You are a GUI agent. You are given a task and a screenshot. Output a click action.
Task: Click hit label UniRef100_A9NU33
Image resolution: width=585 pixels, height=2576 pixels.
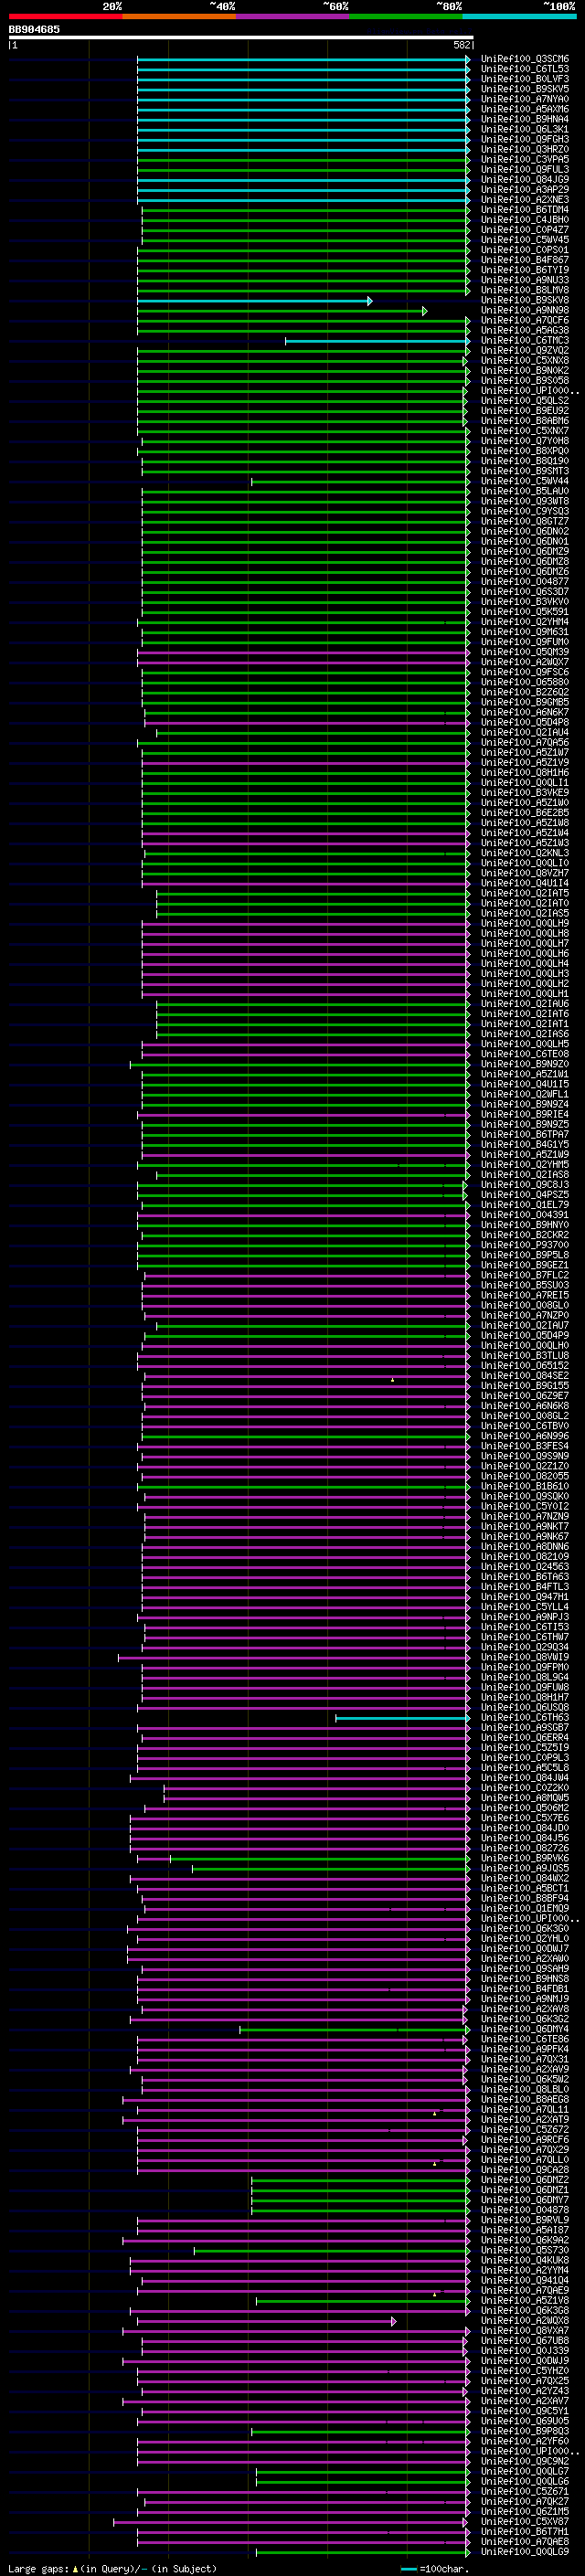pos(525,281)
